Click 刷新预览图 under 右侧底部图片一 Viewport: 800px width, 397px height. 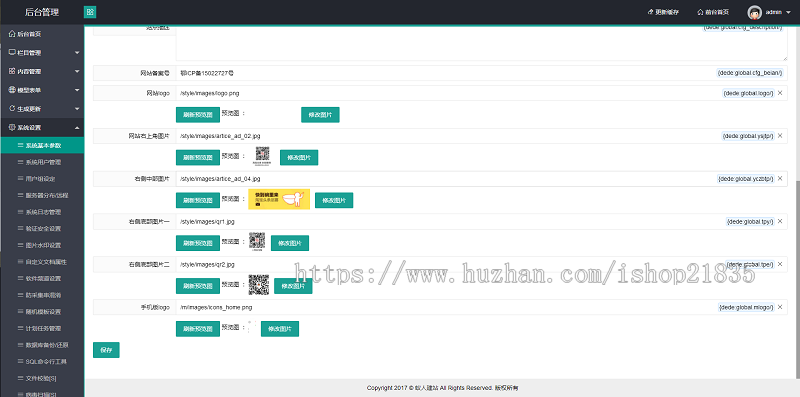pyautogui.click(x=197, y=243)
